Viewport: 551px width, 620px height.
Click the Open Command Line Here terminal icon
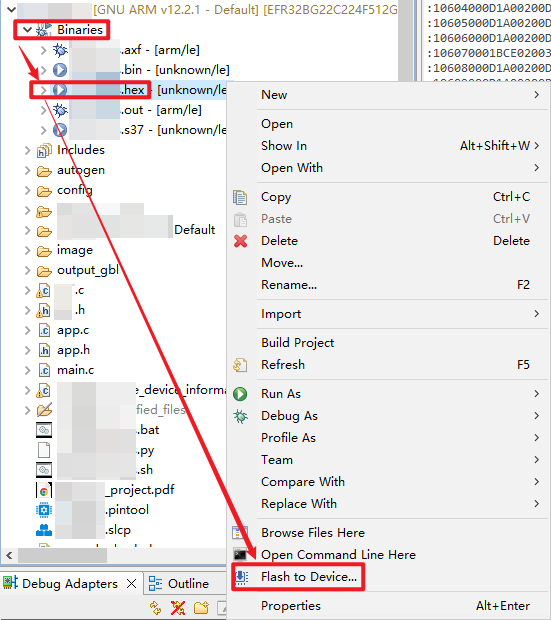(x=240, y=555)
